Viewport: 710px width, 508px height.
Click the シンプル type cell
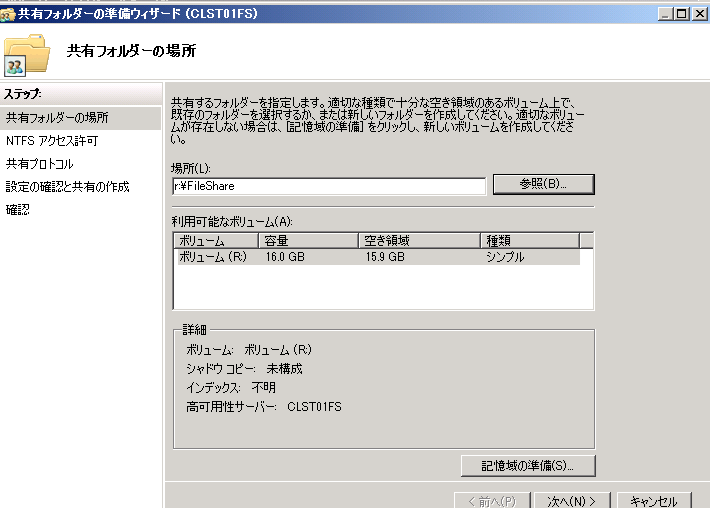click(x=505, y=257)
